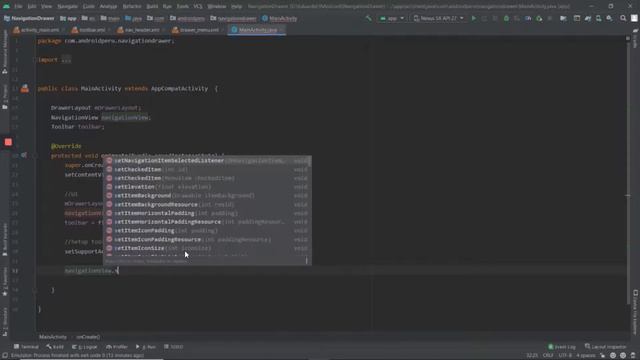Choose setItemHorizontalPaddingResource suggestion
The height and width of the screenshot is (360, 640).
pos(207,222)
